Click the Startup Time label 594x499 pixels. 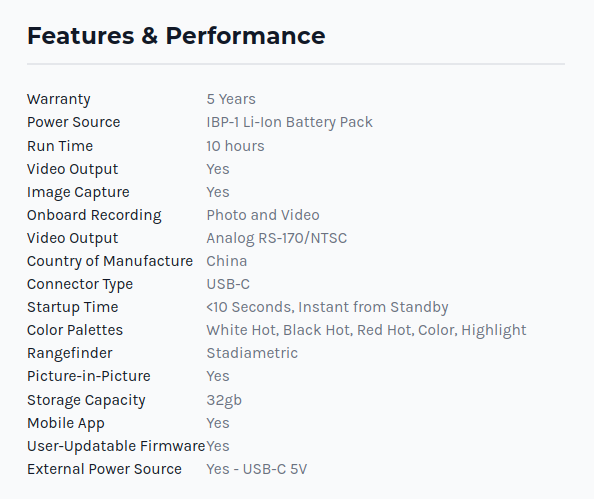pos(72,307)
